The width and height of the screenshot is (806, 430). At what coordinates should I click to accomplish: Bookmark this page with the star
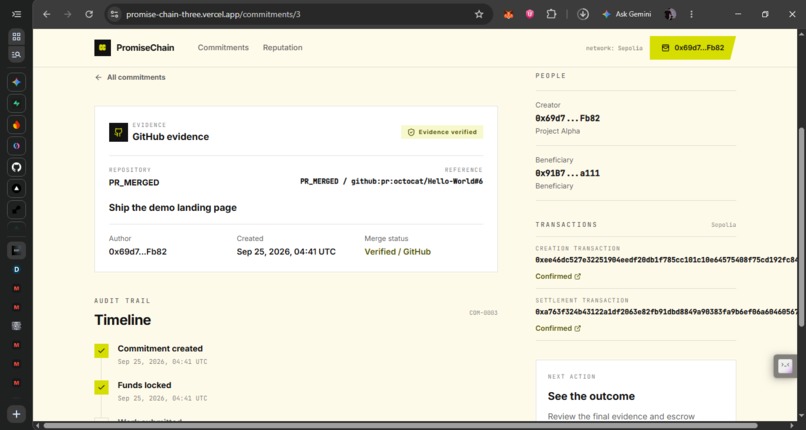pyautogui.click(x=479, y=14)
